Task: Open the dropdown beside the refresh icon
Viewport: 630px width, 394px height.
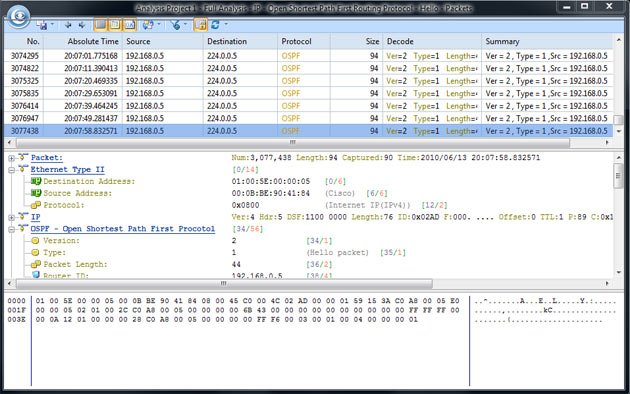Action: pos(226,24)
